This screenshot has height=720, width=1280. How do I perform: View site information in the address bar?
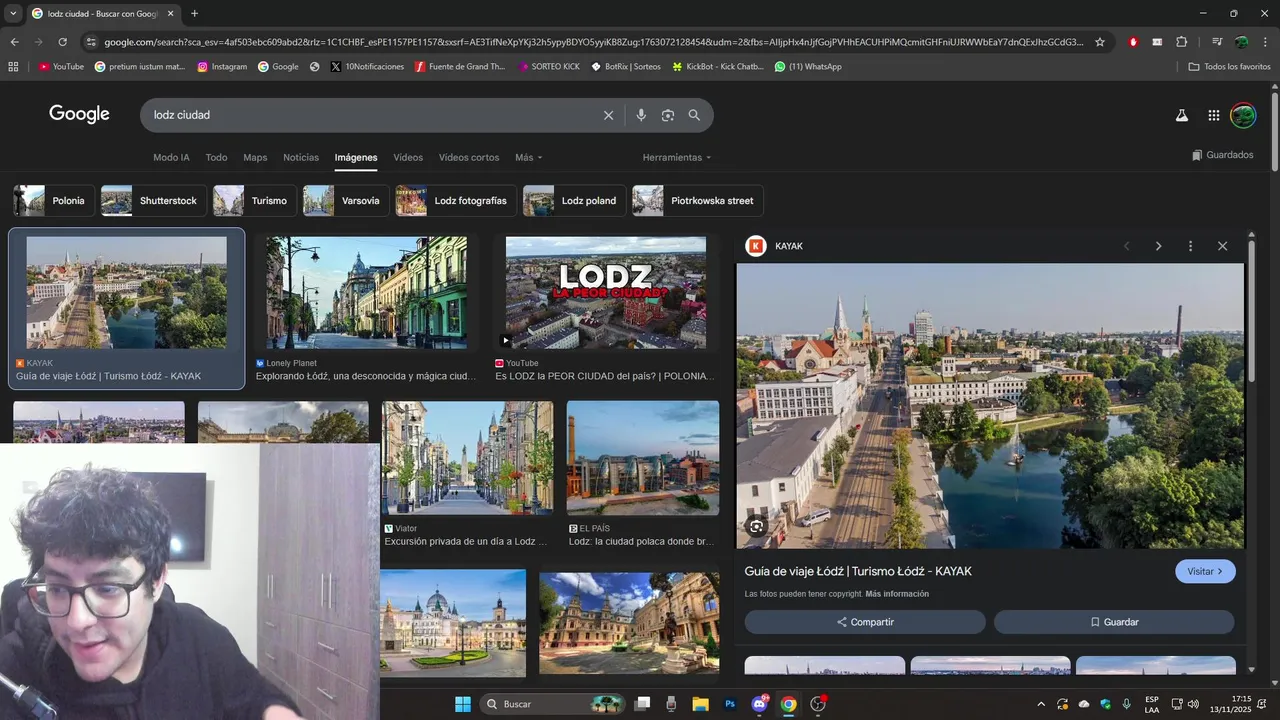[91, 42]
